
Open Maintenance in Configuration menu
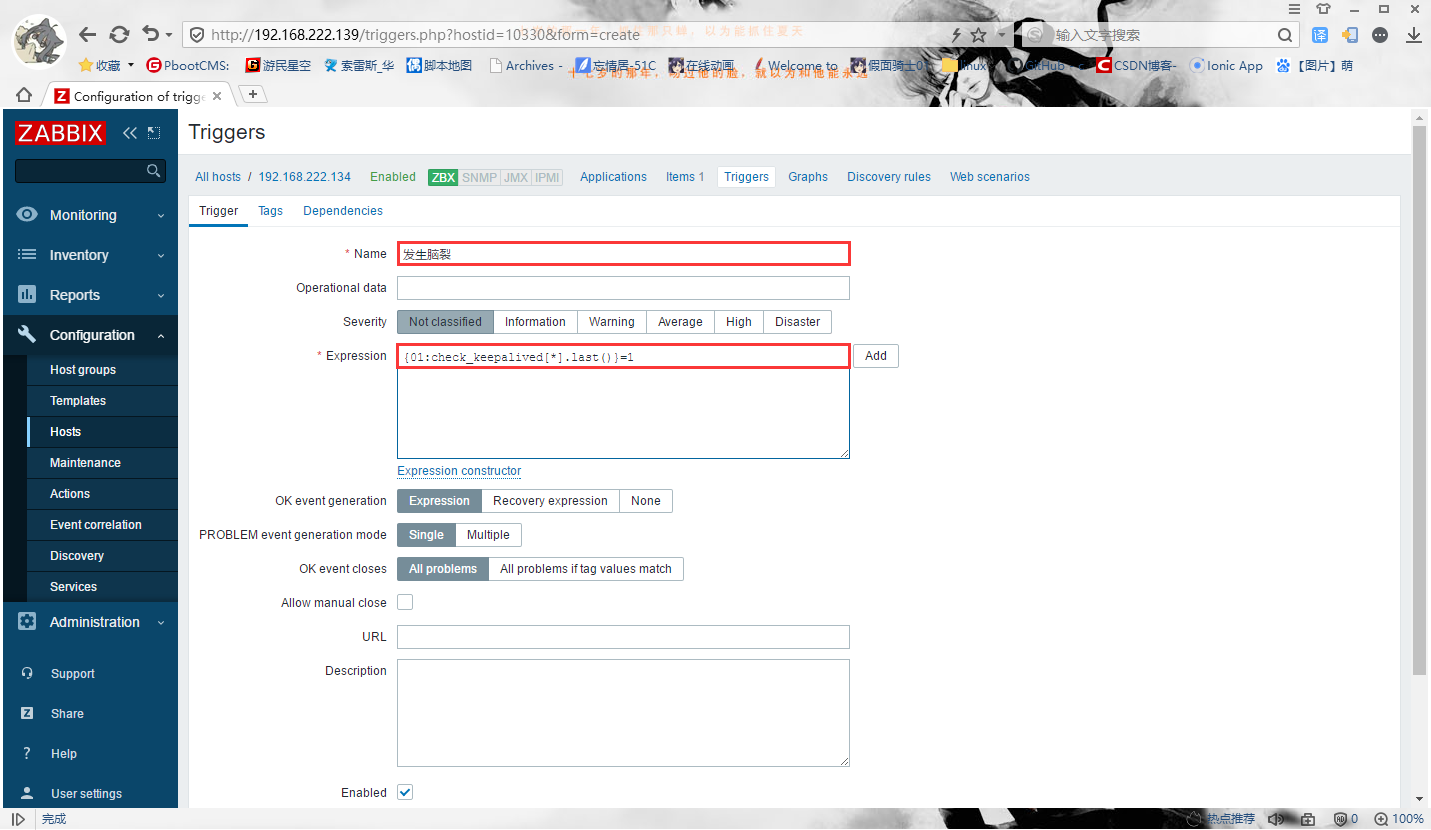[x=85, y=463]
